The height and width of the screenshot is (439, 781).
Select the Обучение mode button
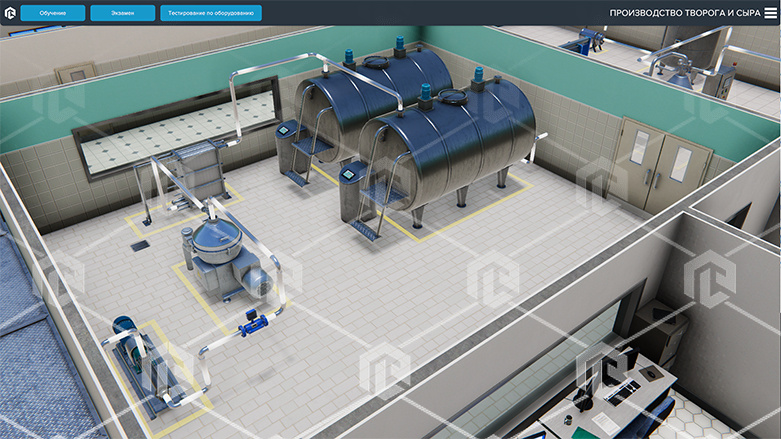(x=53, y=13)
